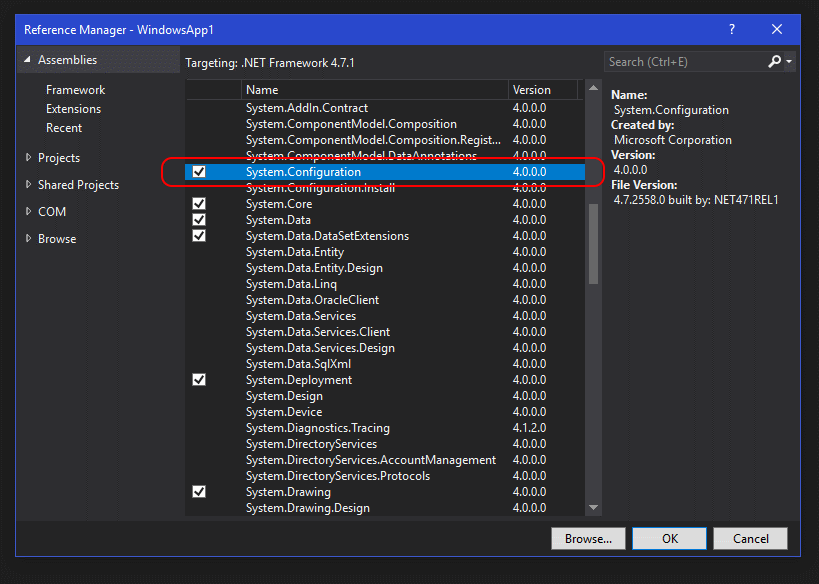Select the System.ComponentModel.Composition row
The image size is (819, 584).
click(385, 124)
